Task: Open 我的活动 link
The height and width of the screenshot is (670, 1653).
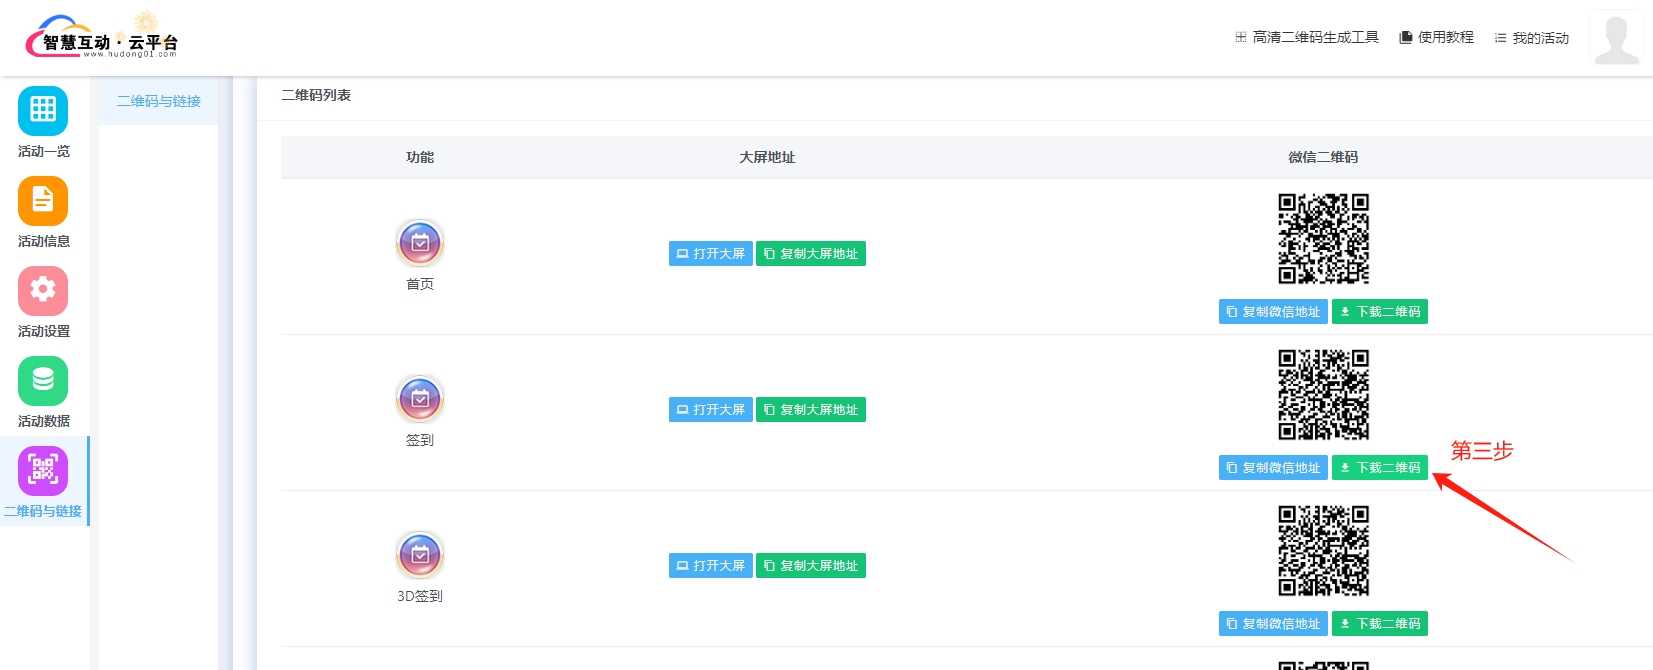Action: 1532,38
